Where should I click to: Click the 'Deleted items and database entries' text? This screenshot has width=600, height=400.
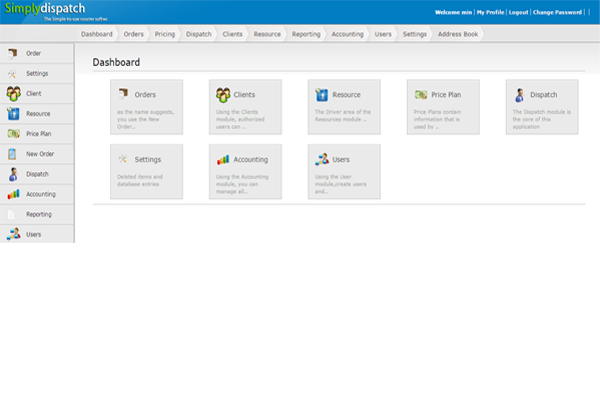pyautogui.click(x=140, y=180)
